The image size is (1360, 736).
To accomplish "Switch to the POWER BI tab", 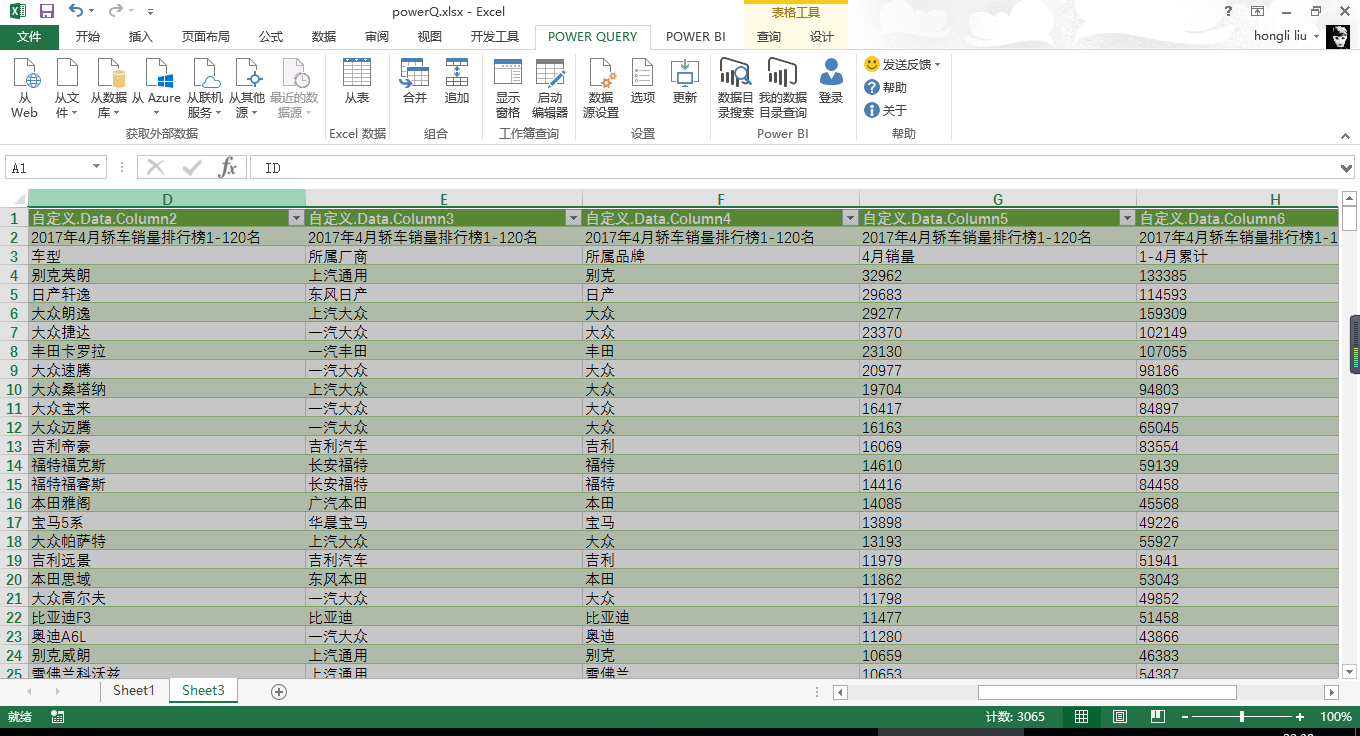I will [x=696, y=37].
